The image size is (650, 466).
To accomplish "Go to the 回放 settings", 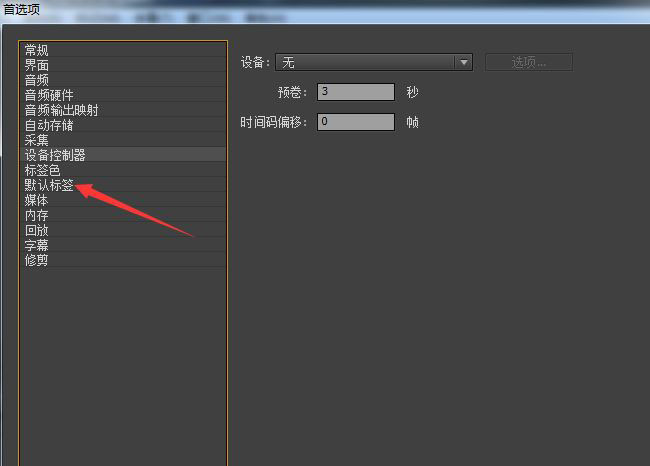I will click(123, 230).
